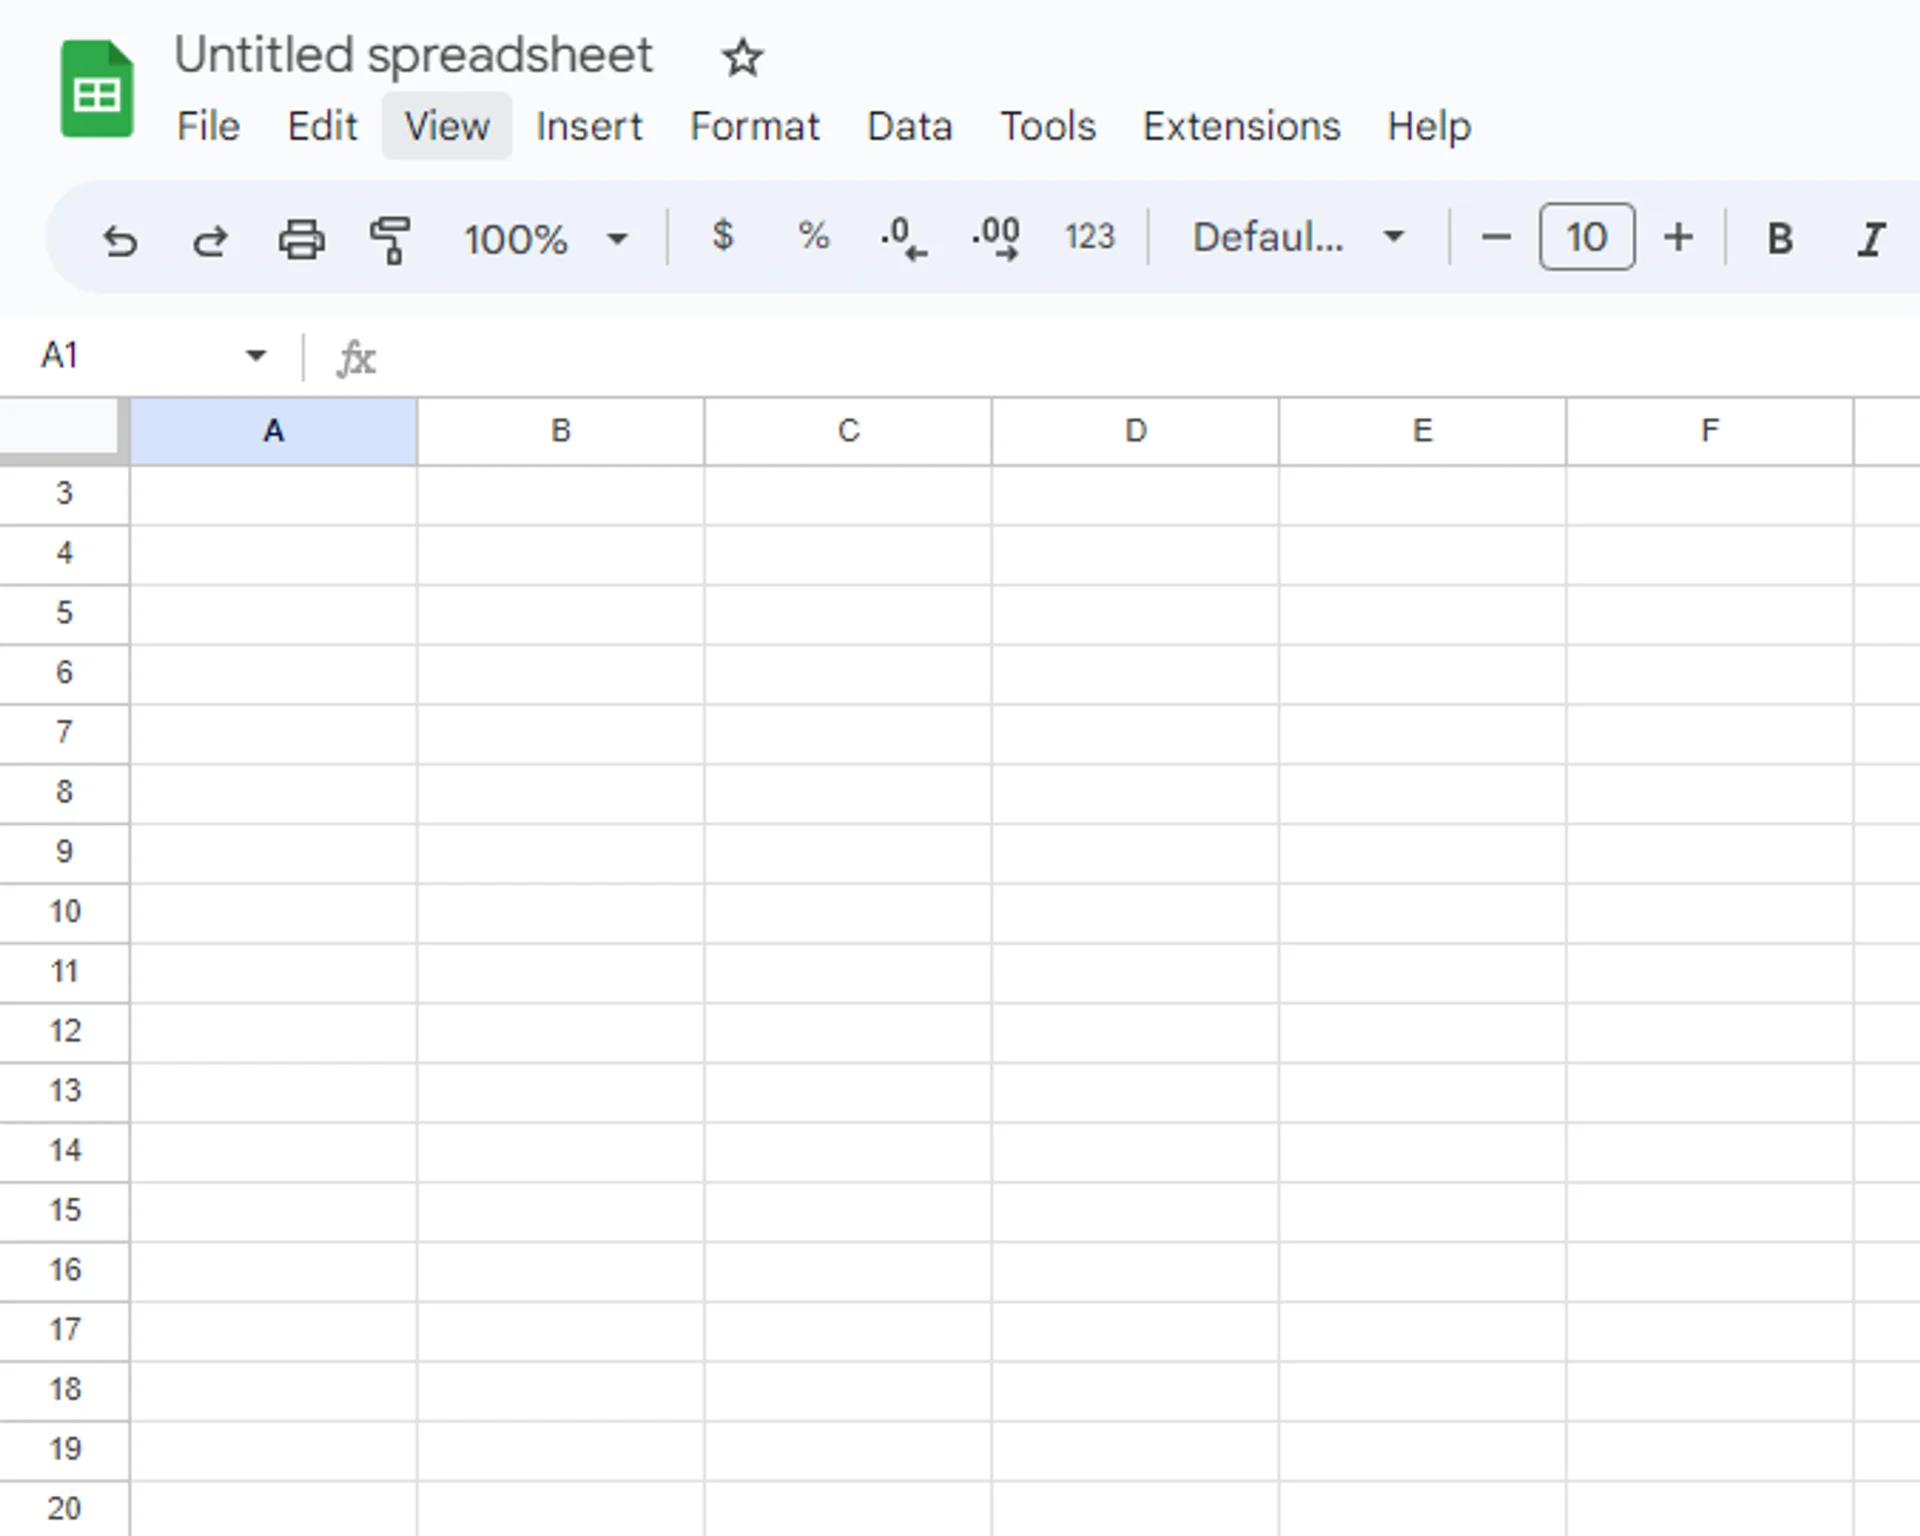The width and height of the screenshot is (1920, 1536).
Task: Format as currency with dollar icon
Action: (722, 237)
